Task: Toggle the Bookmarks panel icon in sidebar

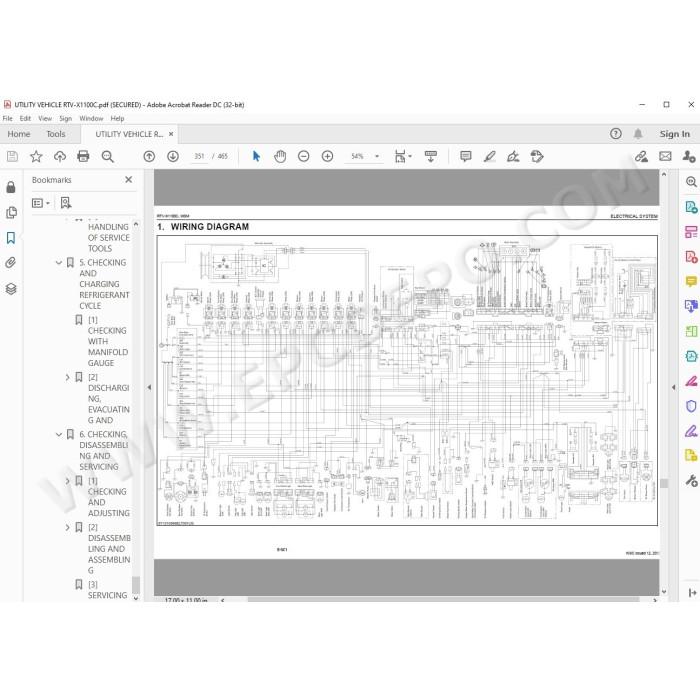Action: 11,238
